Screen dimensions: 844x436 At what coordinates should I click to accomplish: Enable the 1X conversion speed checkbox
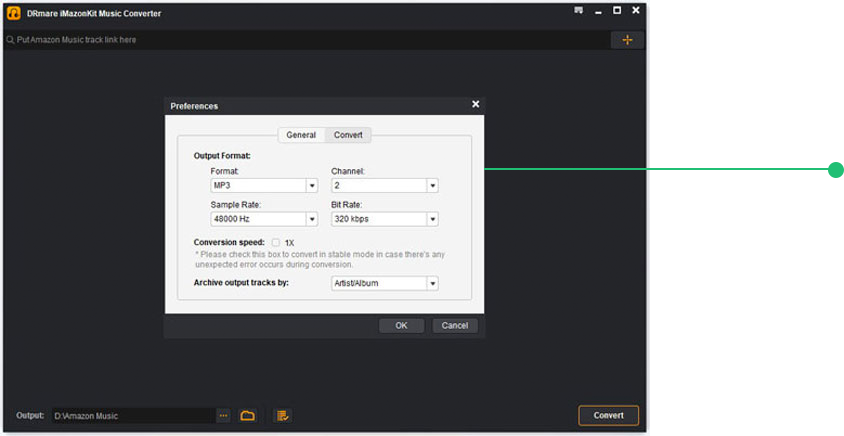276,243
